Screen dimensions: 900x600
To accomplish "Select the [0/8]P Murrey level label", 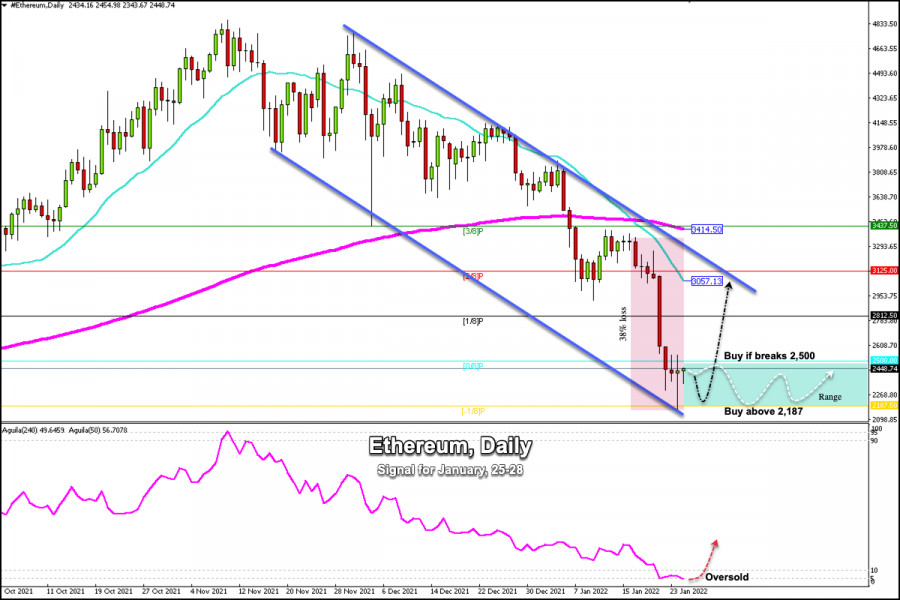I will [x=473, y=366].
